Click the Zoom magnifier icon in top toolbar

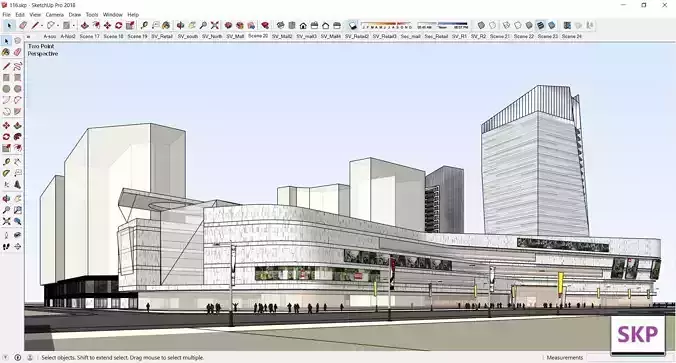(x=203, y=25)
